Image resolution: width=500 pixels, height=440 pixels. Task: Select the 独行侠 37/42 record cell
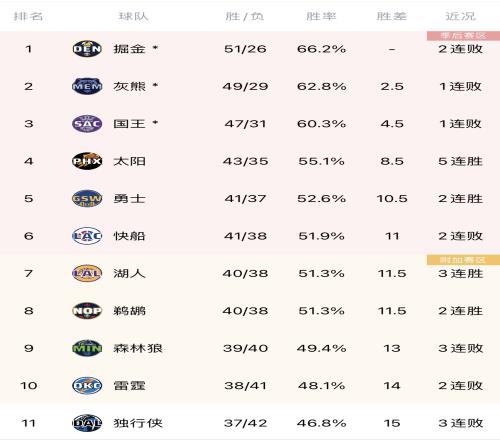click(245, 423)
